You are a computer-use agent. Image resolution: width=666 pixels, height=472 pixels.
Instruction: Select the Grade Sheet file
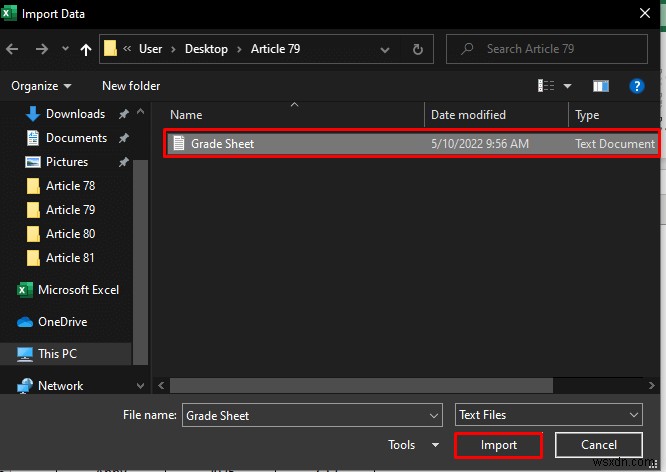pyautogui.click(x=412, y=144)
